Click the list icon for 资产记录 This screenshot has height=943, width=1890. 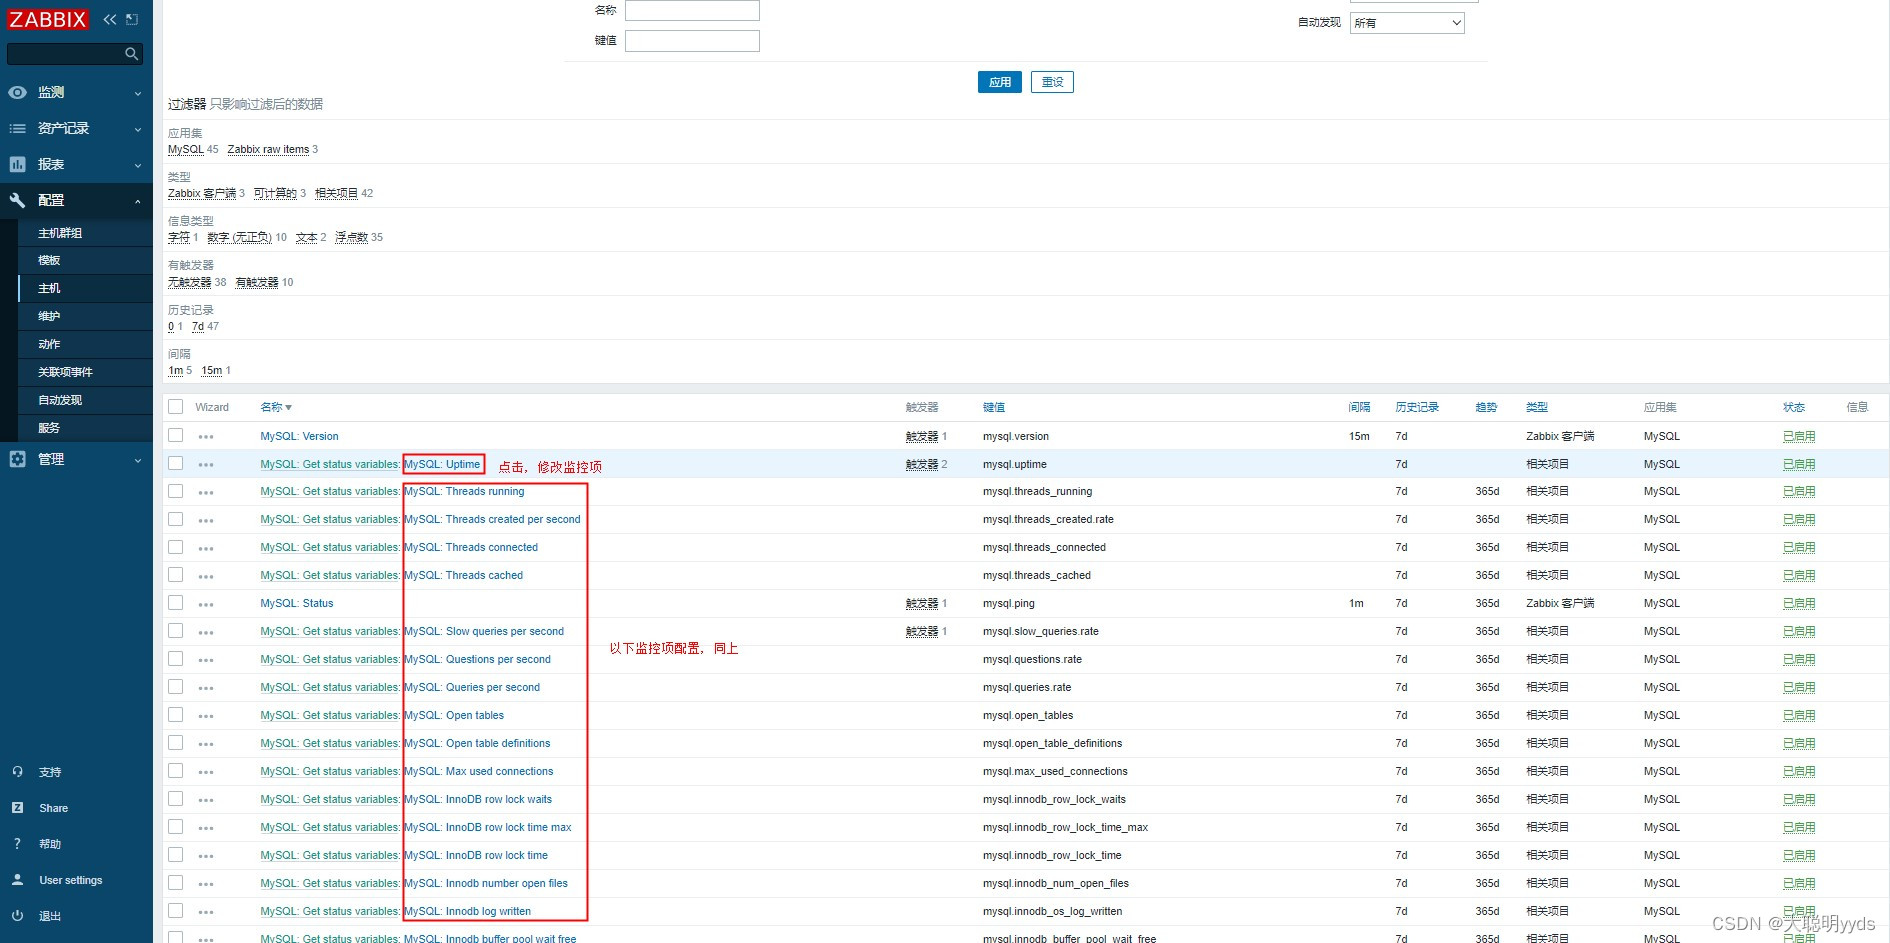17,128
